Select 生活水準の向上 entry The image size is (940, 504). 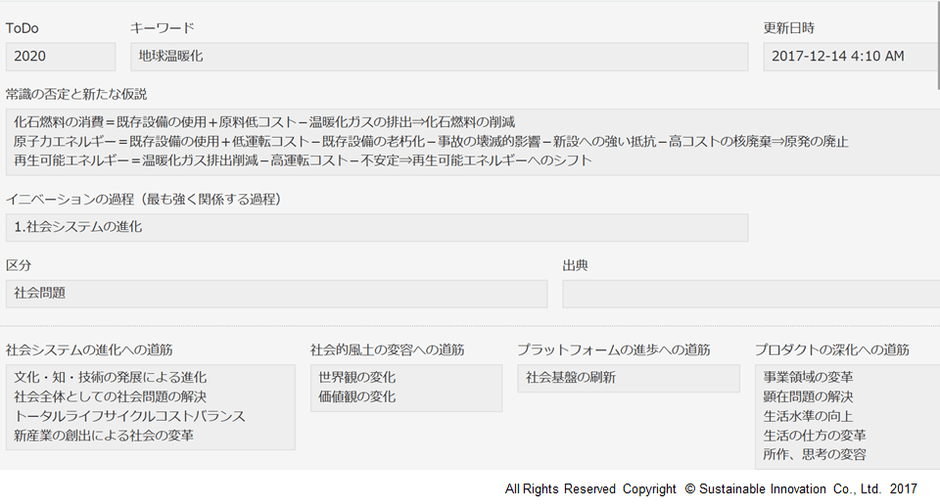coord(808,416)
